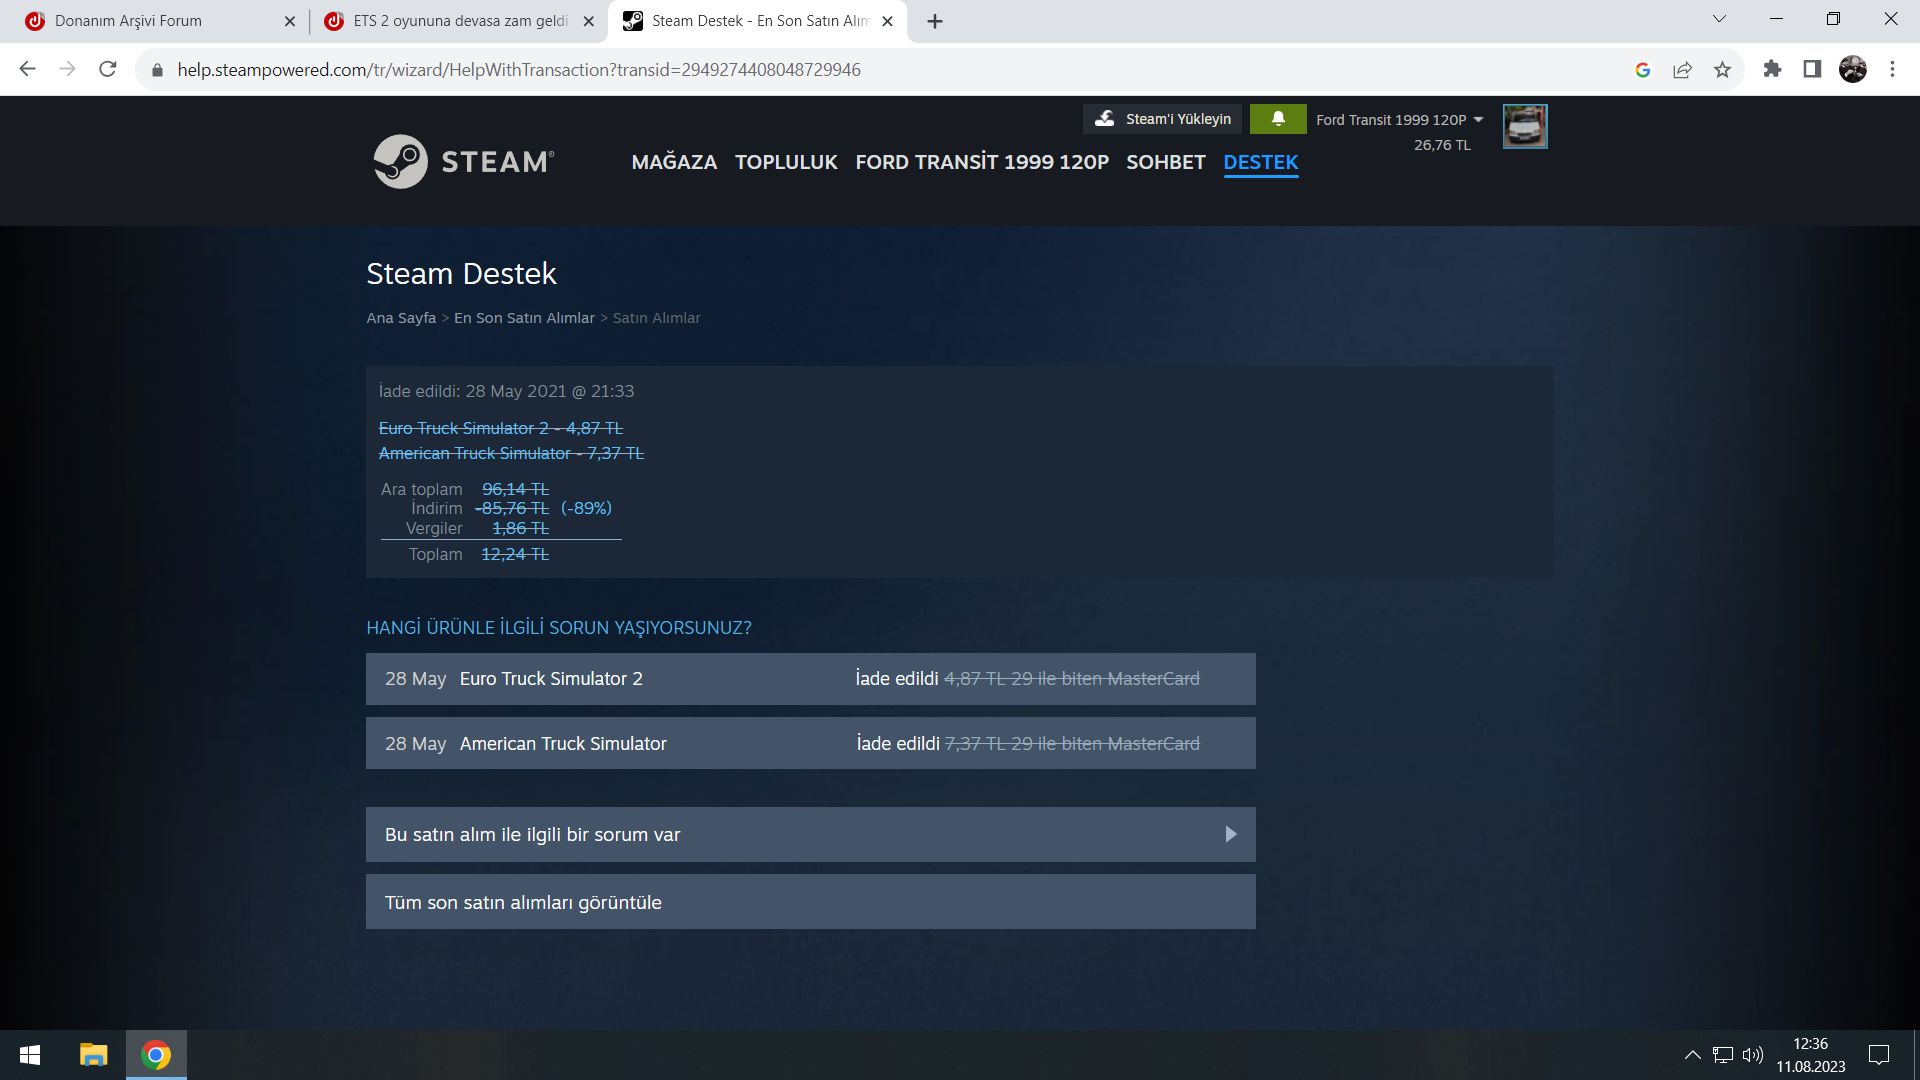Select Euro Truck Simulator 2 purchase row
The height and width of the screenshot is (1080, 1920).
[x=810, y=679]
